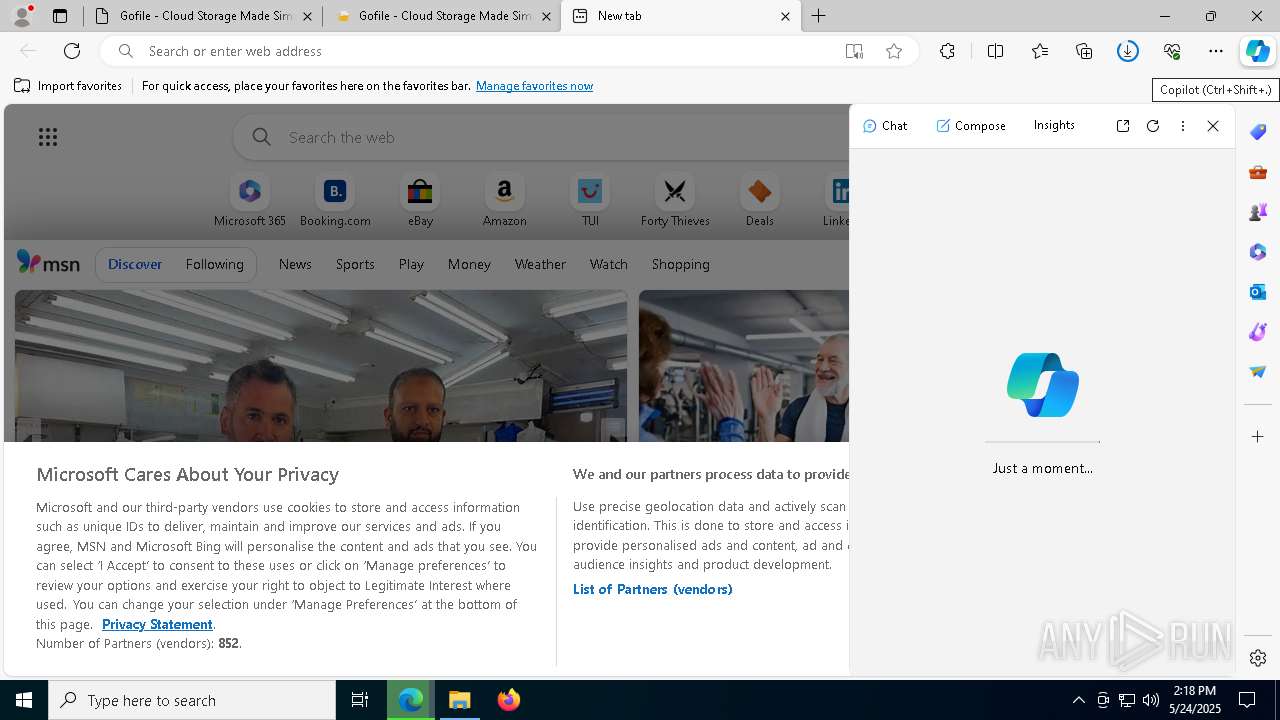Select the Following feed tab
This screenshot has height=720, width=1280.
(x=214, y=264)
